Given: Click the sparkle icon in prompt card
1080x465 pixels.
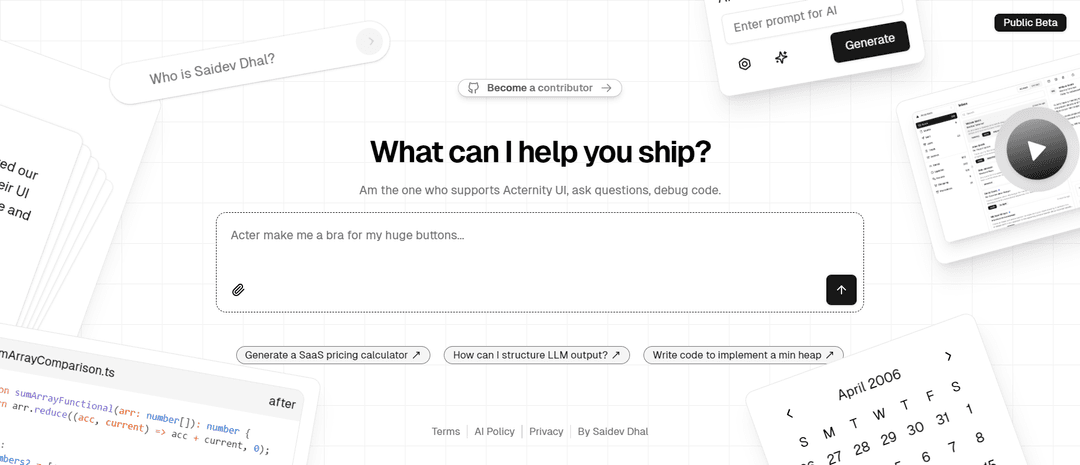Looking at the screenshot, I should pyautogui.click(x=782, y=59).
